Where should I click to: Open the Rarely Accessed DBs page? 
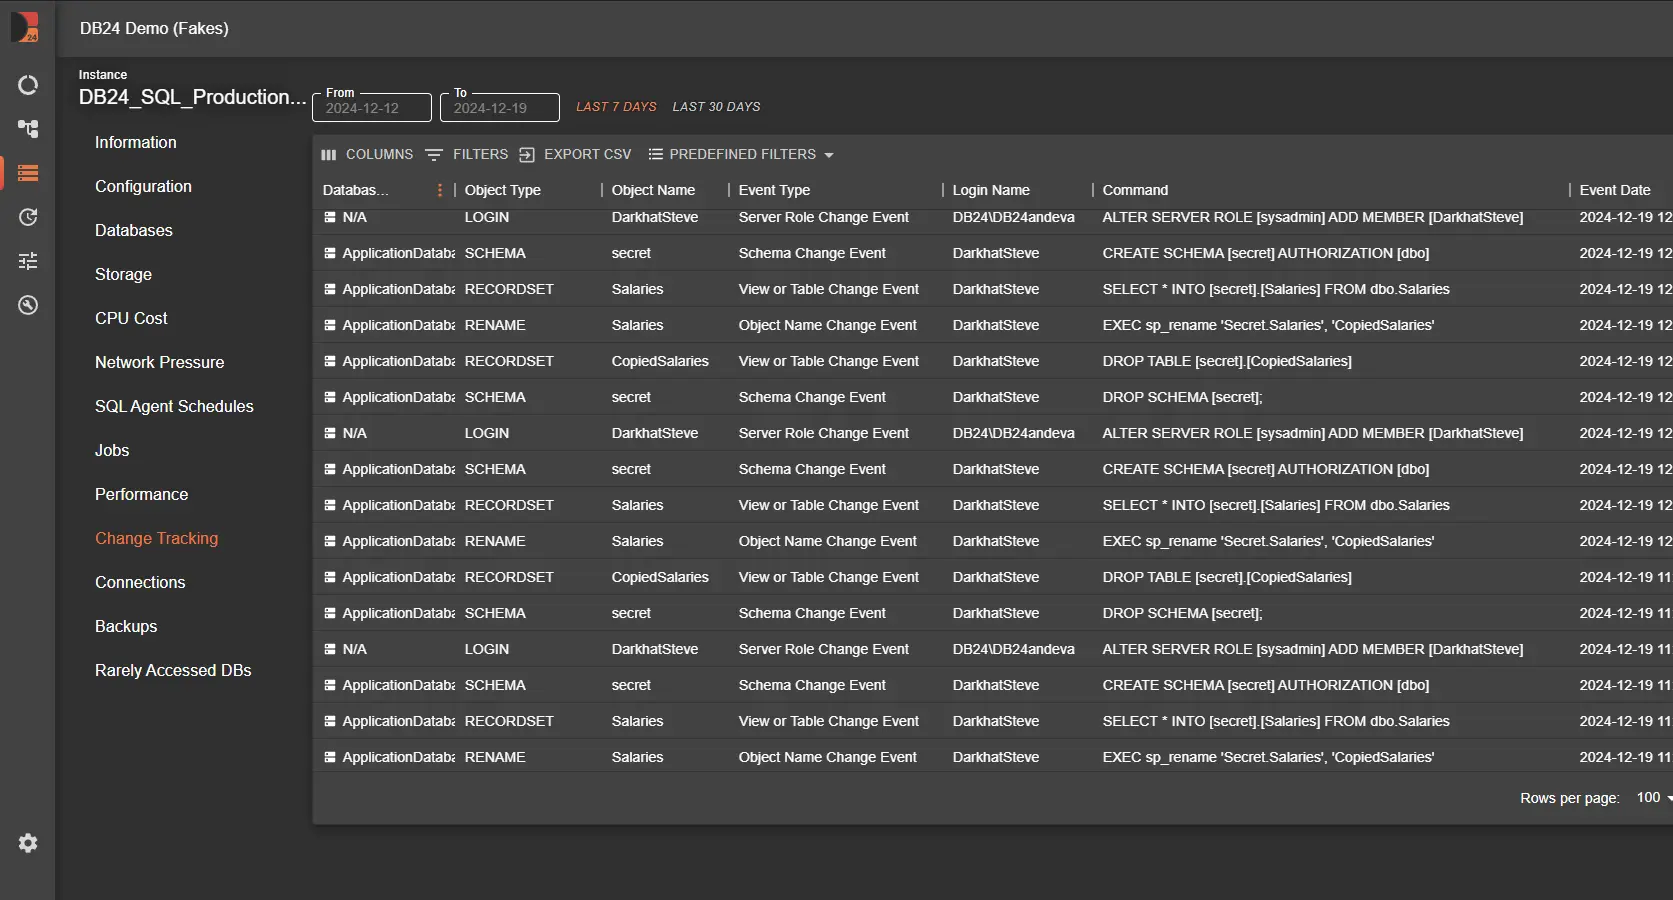tap(173, 670)
